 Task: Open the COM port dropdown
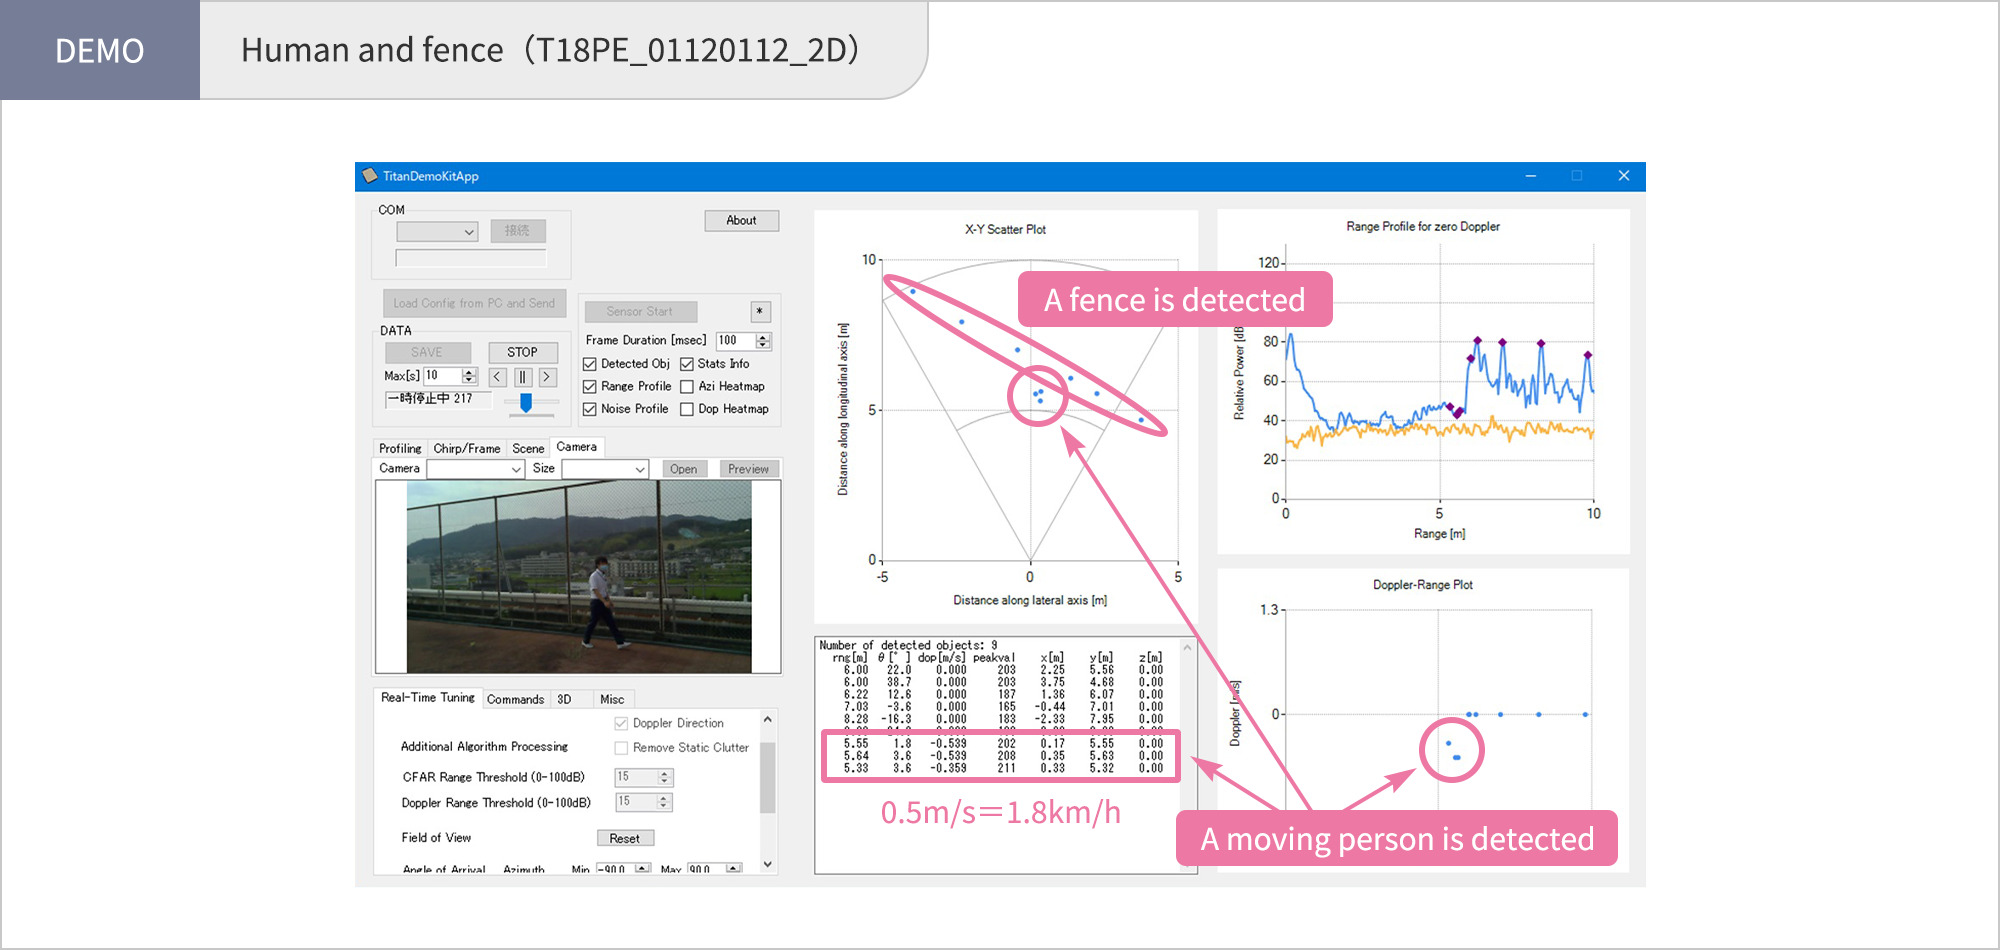click(437, 232)
